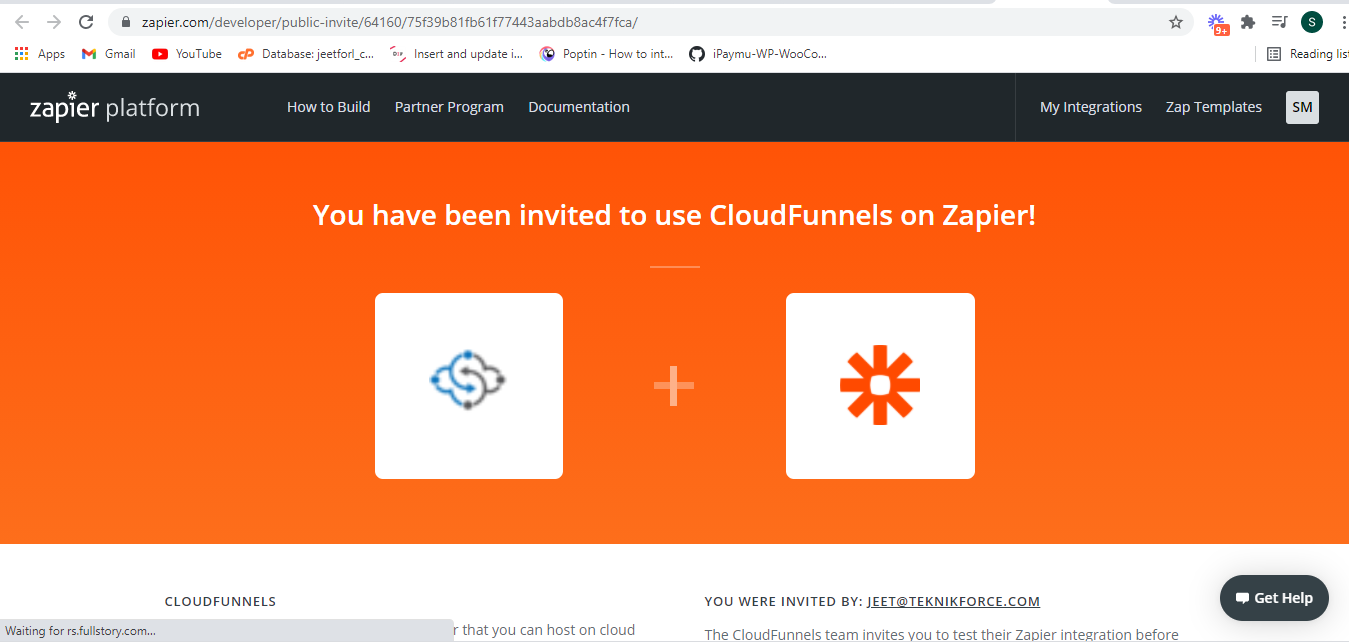Click the address bar URL field

point(650,22)
